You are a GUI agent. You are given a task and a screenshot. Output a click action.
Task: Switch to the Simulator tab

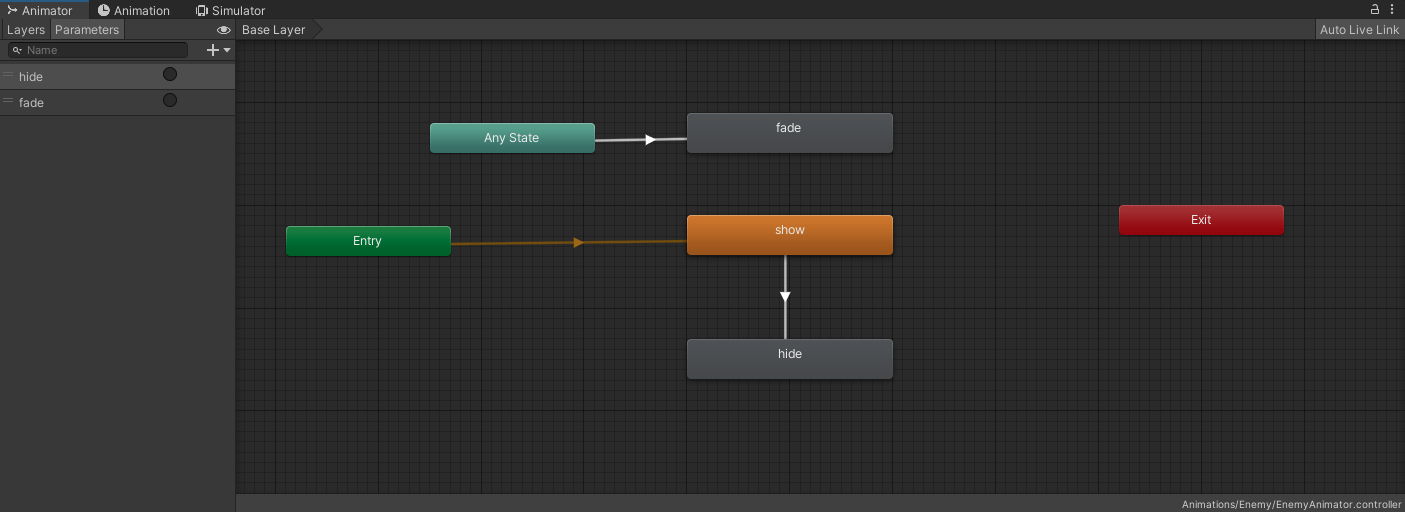click(230, 10)
